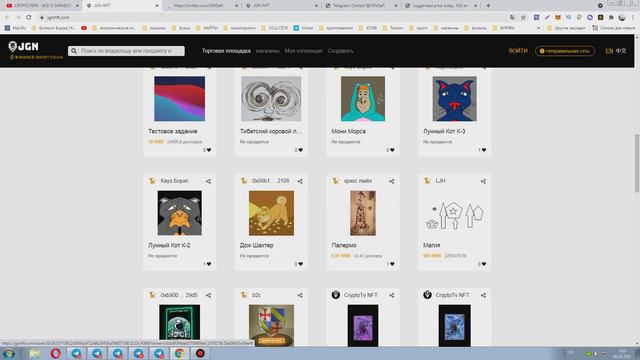The image size is (640, 360).
Task: Click share icon next to 0xb900...29d5 owner
Action: (x=208, y=295)
